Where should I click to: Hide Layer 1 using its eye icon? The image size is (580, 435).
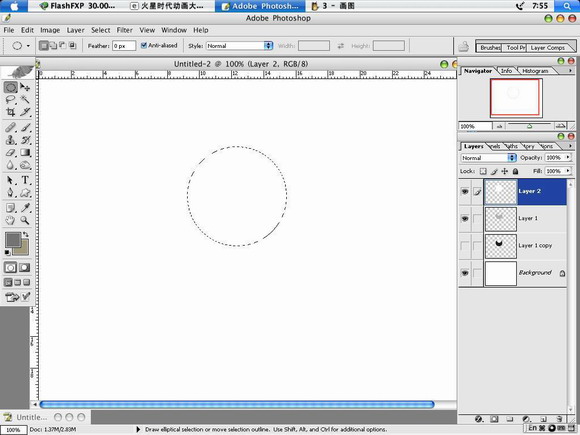tap(465, 219)
